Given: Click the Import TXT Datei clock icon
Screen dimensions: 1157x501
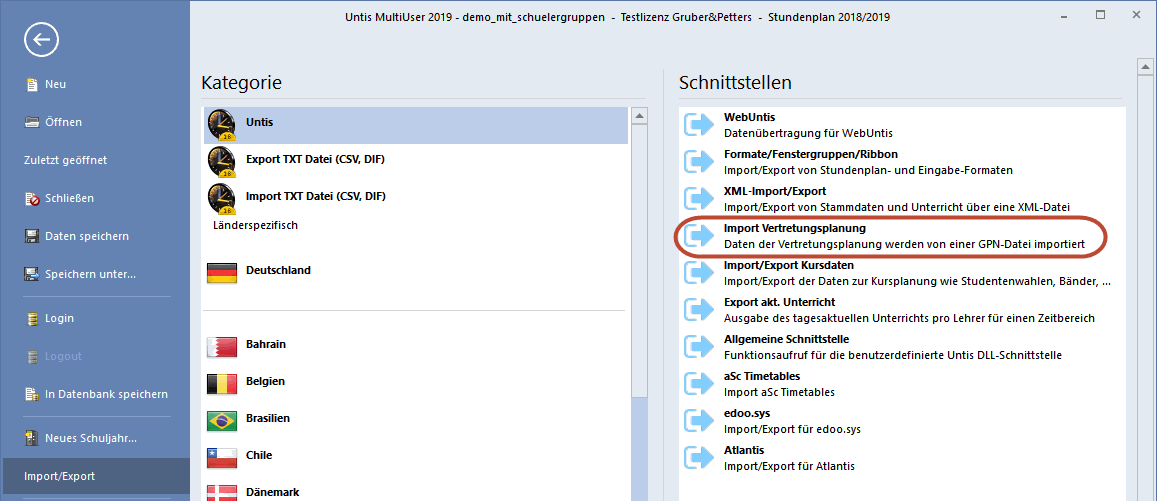Looking at the screenshot, I should (222, 198).
